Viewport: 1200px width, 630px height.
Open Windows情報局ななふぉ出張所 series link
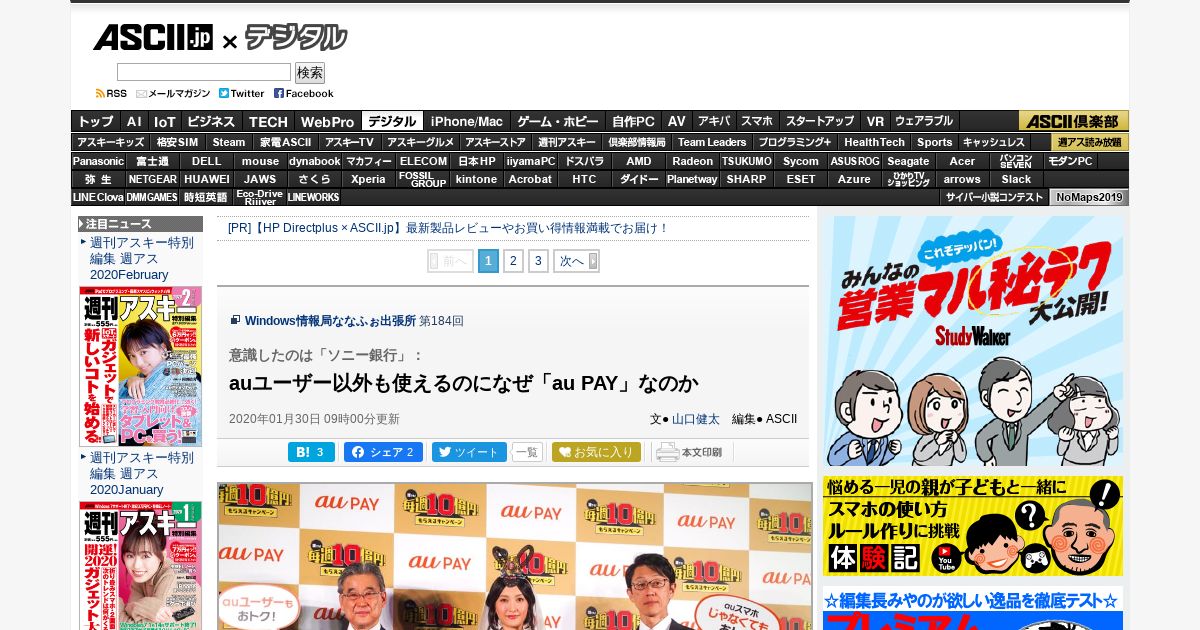tap(330, 321)
